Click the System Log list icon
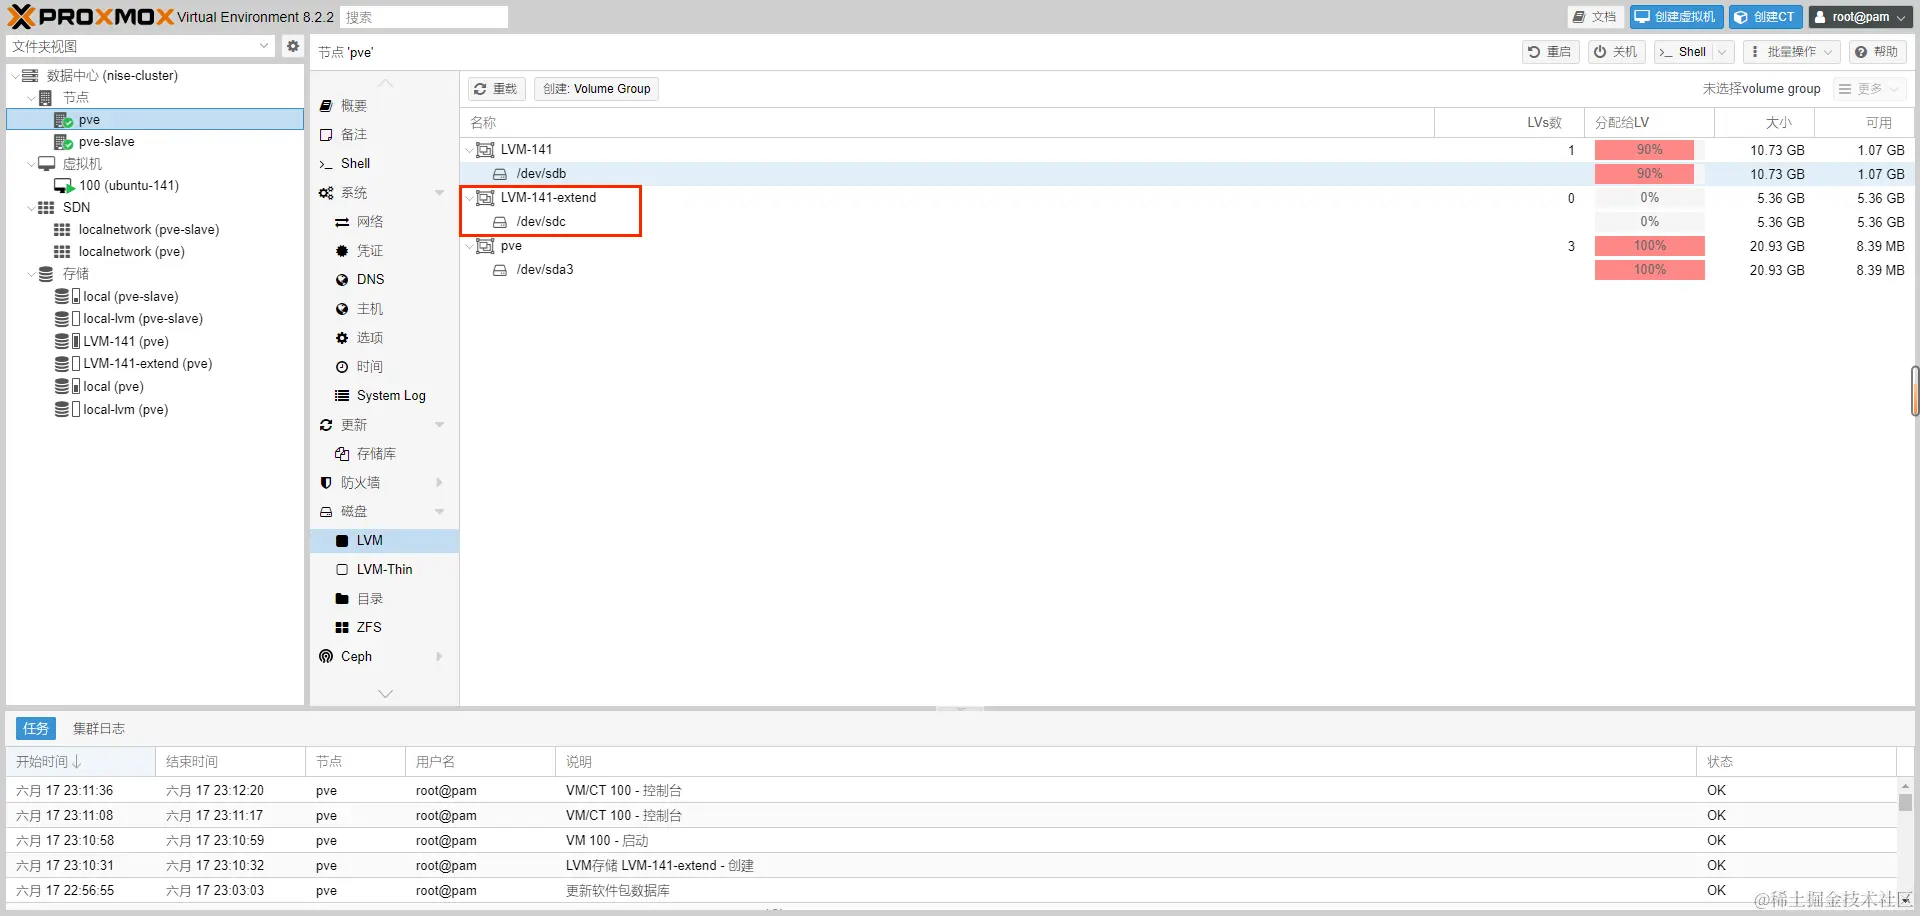Viewport: 1920px width, 916px height. coord(342,396)
